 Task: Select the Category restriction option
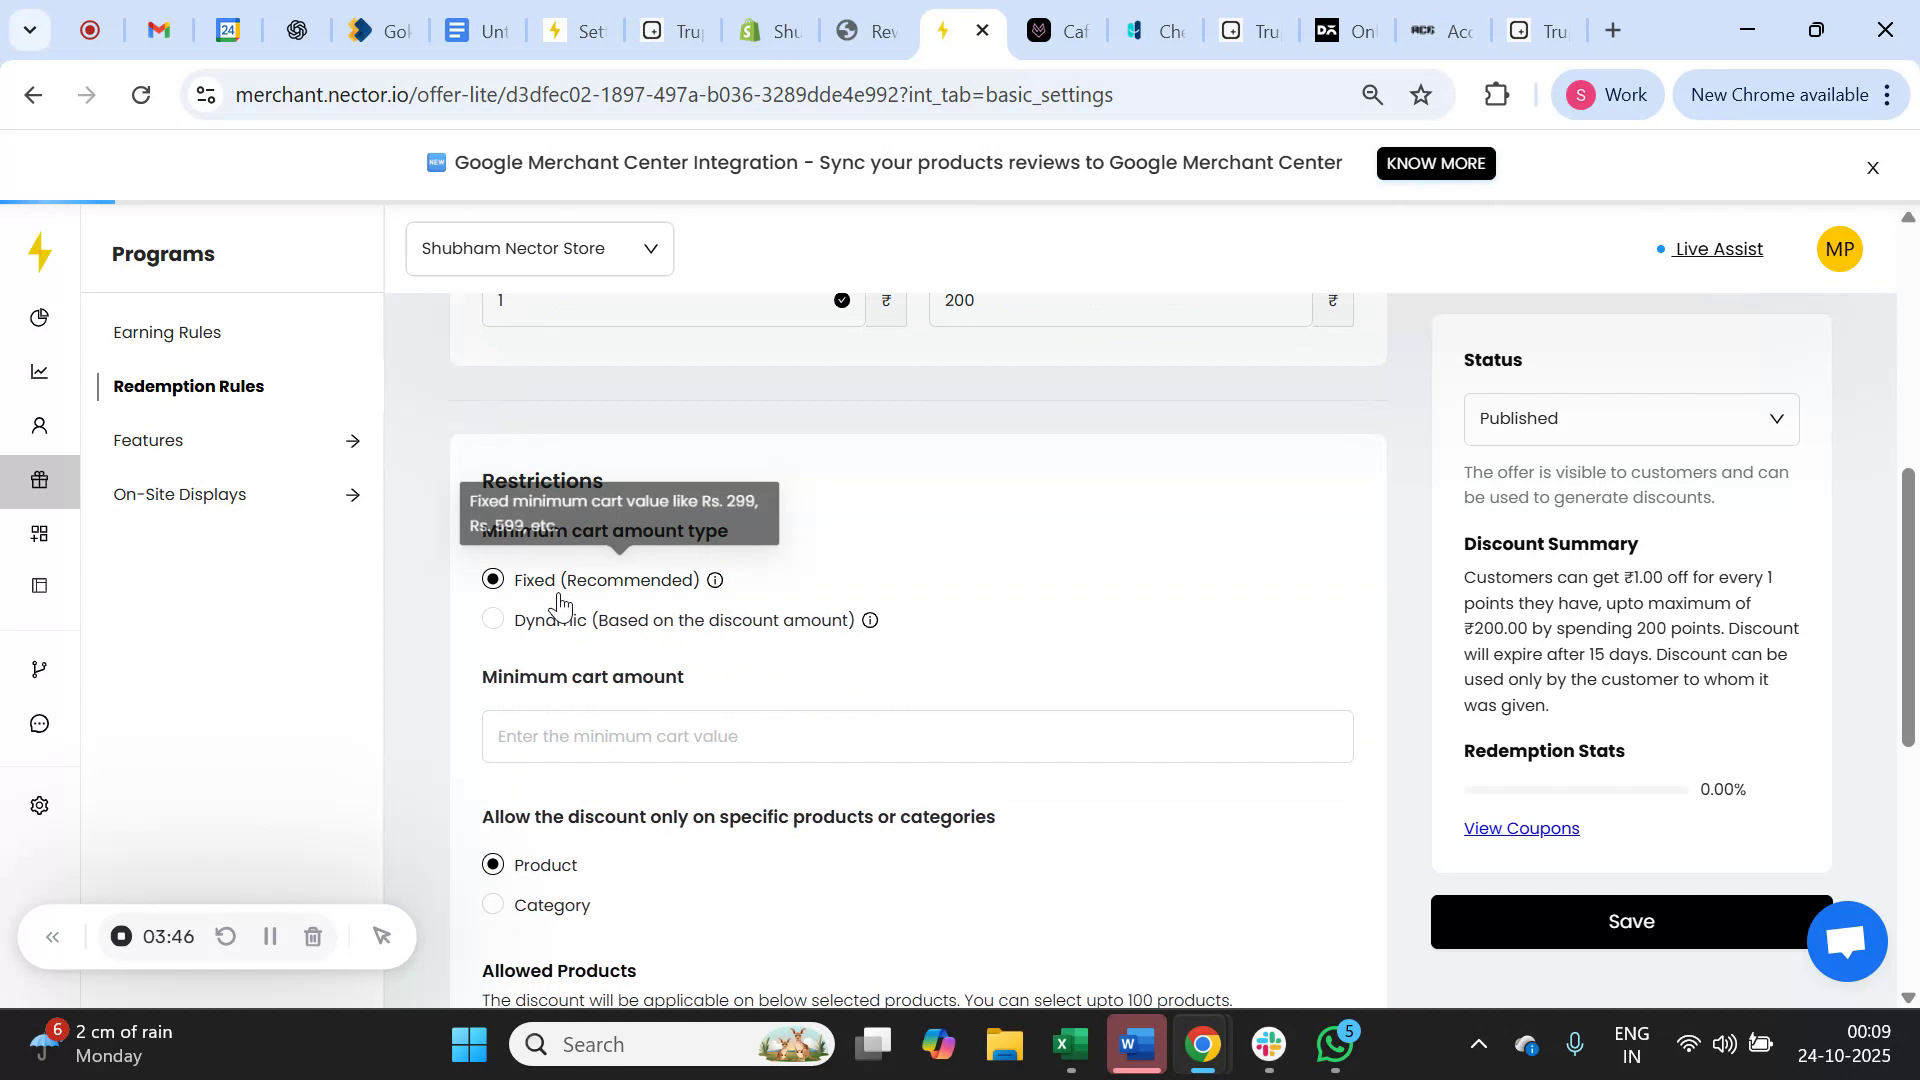(x=492, y=904)
